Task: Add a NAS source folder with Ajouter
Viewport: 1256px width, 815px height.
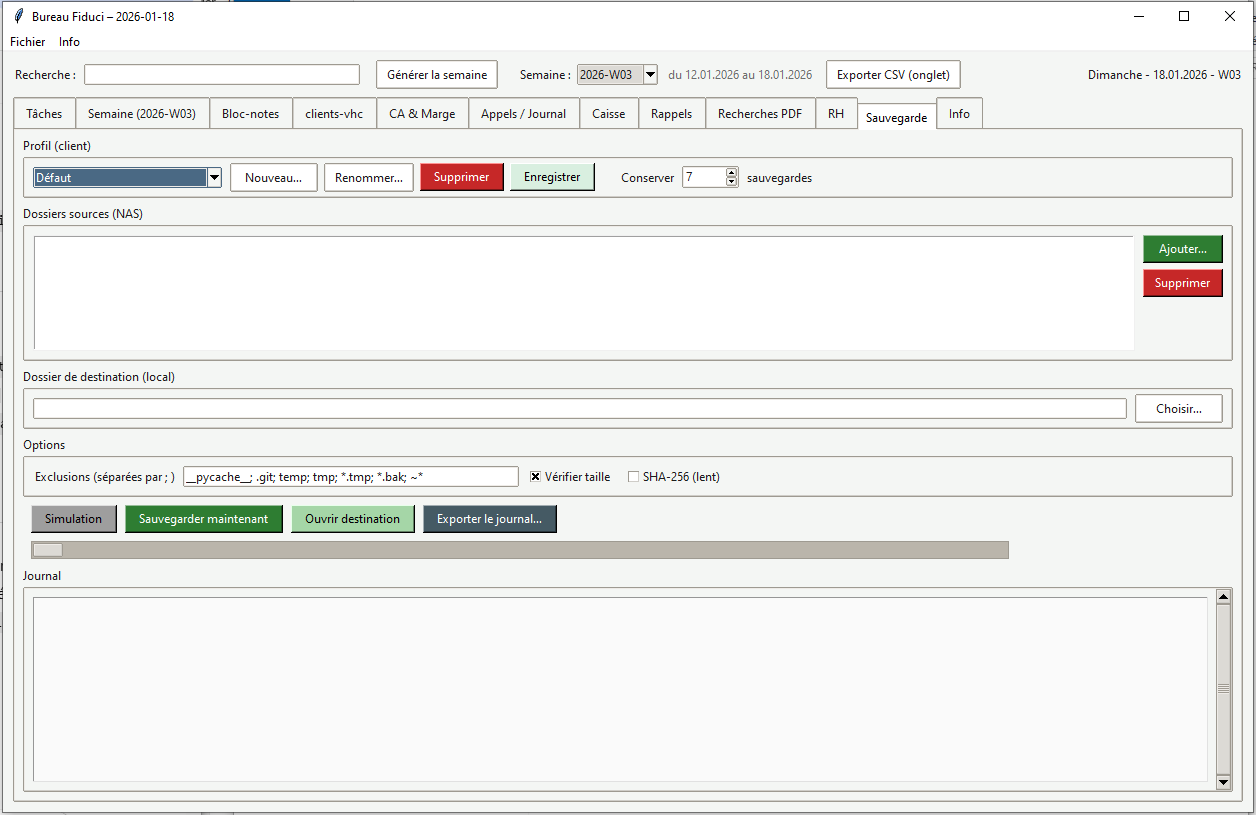Action: coord(1182,249)
